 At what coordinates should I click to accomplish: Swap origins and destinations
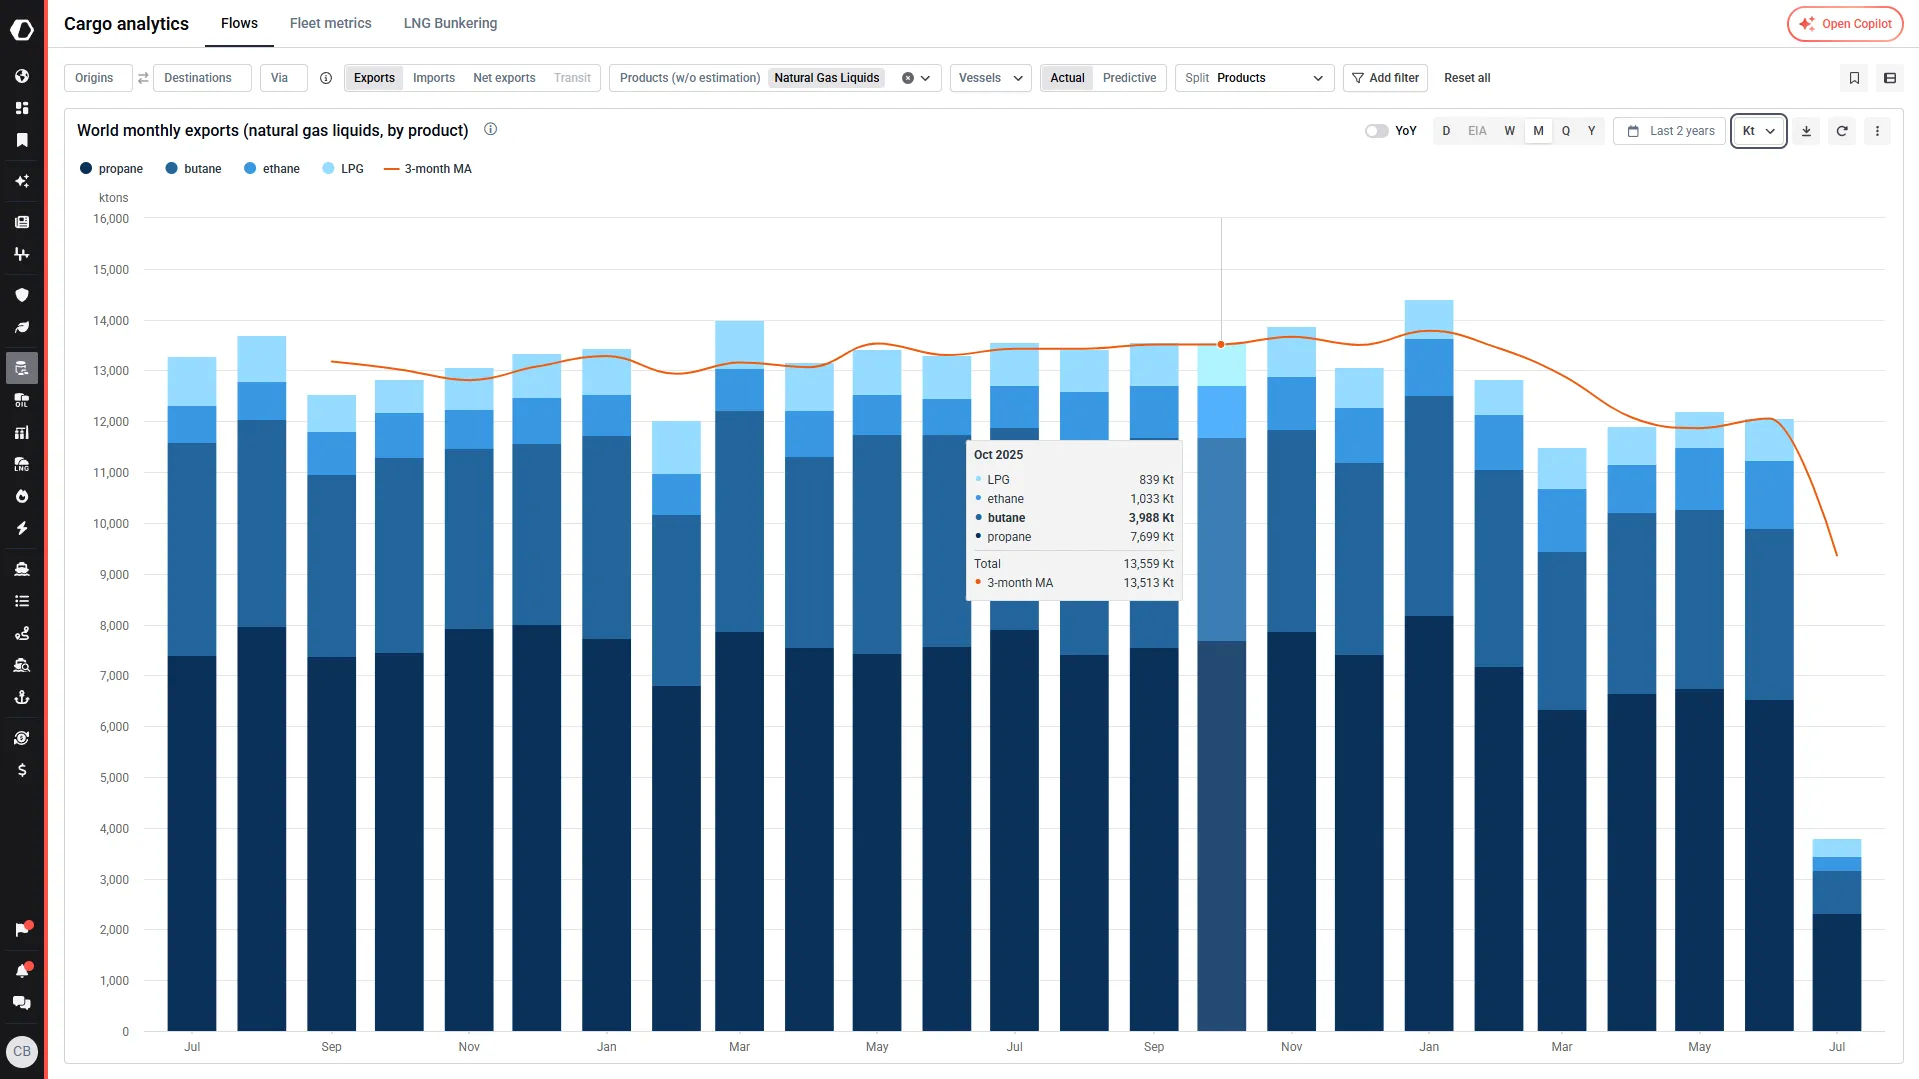click(143, 78)
